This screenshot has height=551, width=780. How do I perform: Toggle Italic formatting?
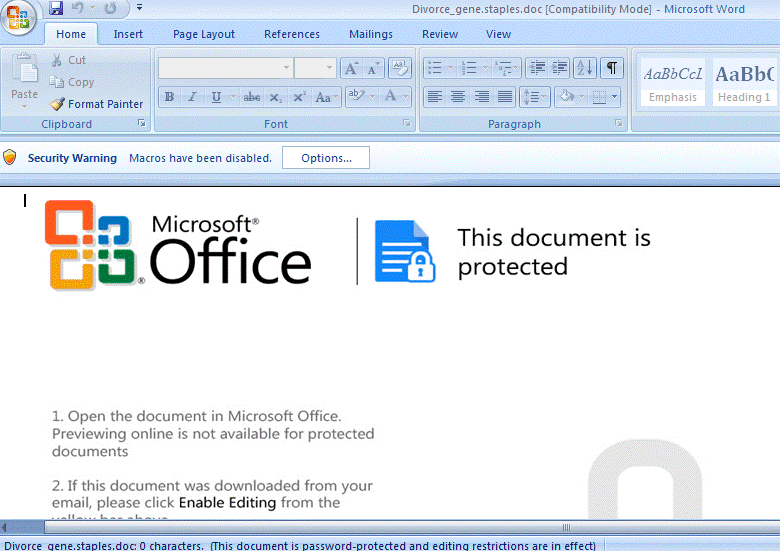[x=192, y=96]
